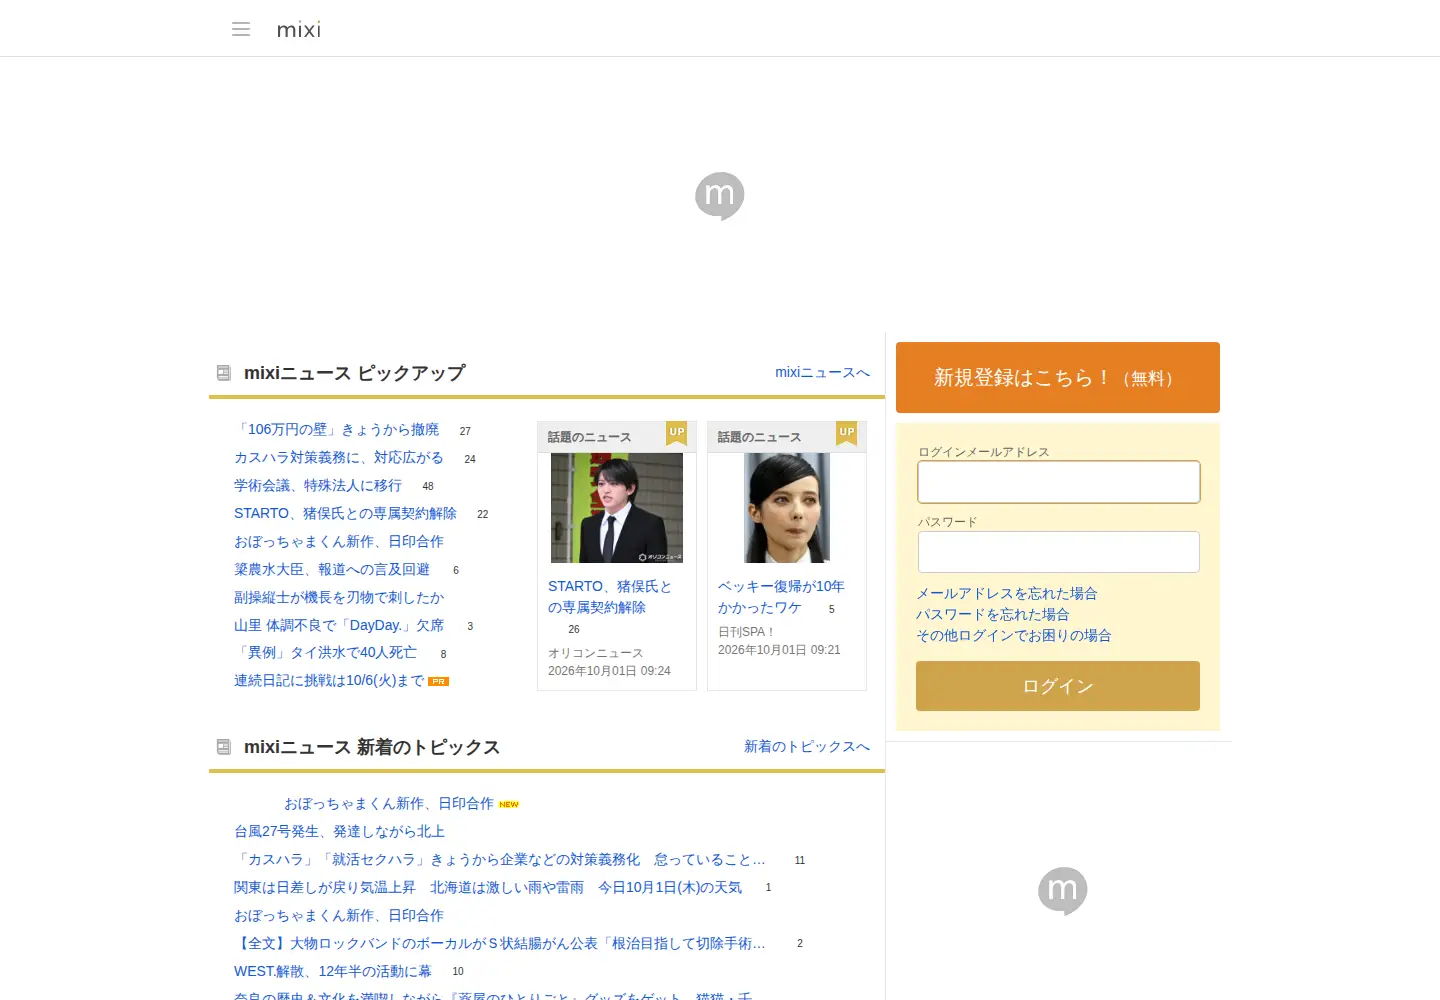The image size is (1440, 1000).
Task: Click the newspaper icon beside 新着のトピックス heading
Action: point(224,747)
